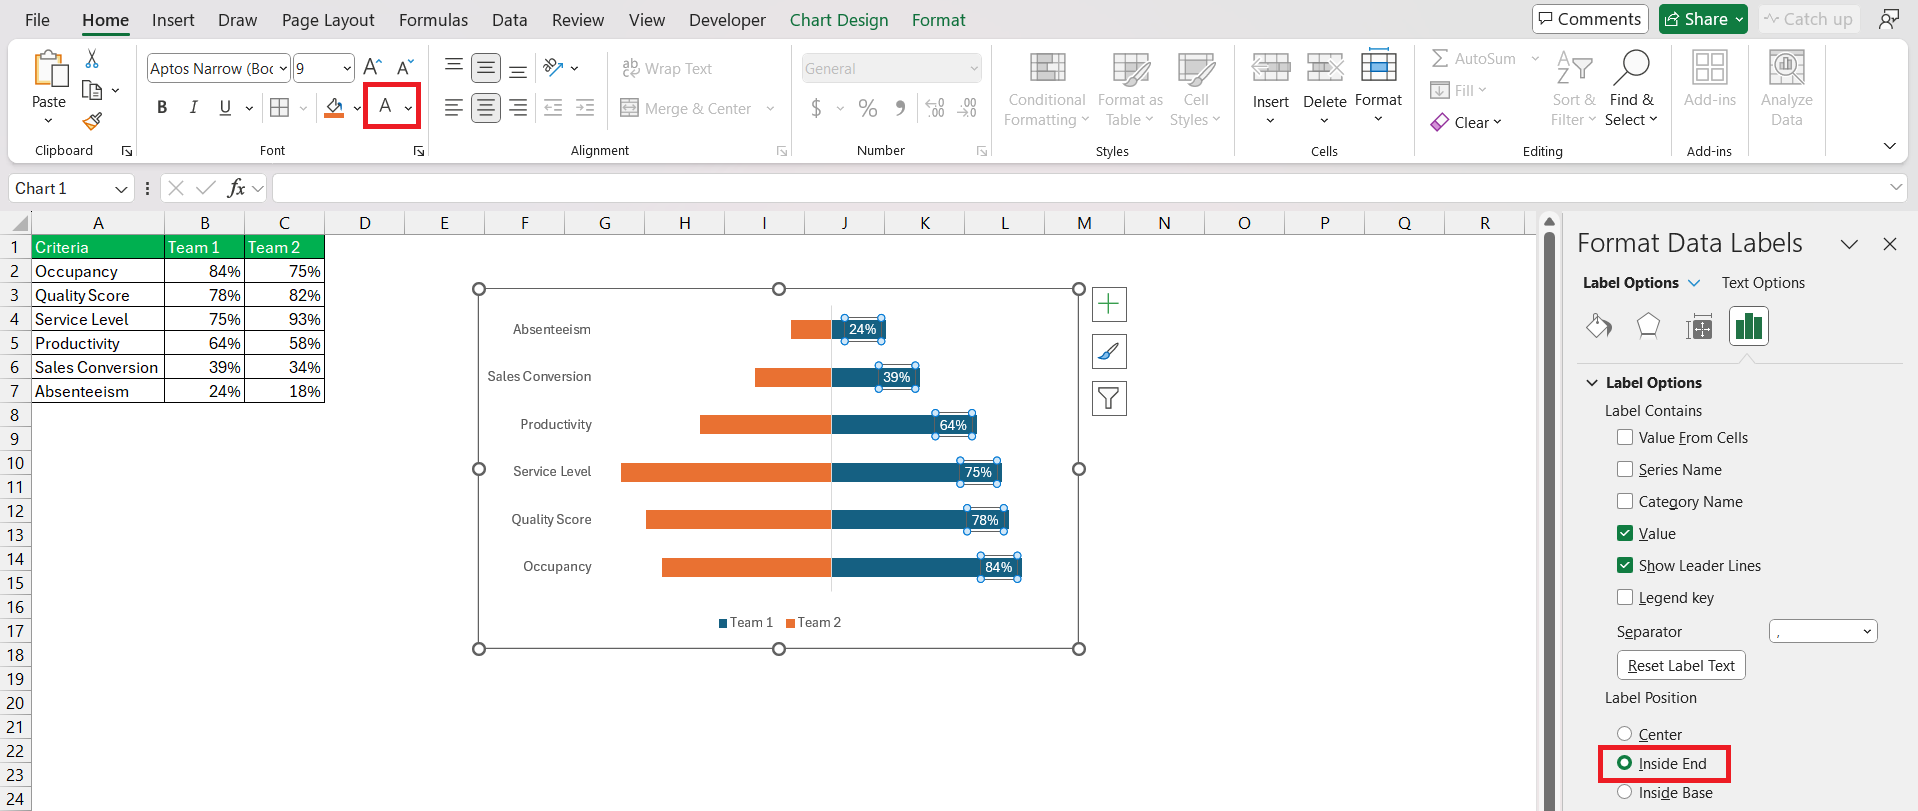
Task: Click Increase Decimal icon
Action: pyautogui.click(x=935, y=108)
